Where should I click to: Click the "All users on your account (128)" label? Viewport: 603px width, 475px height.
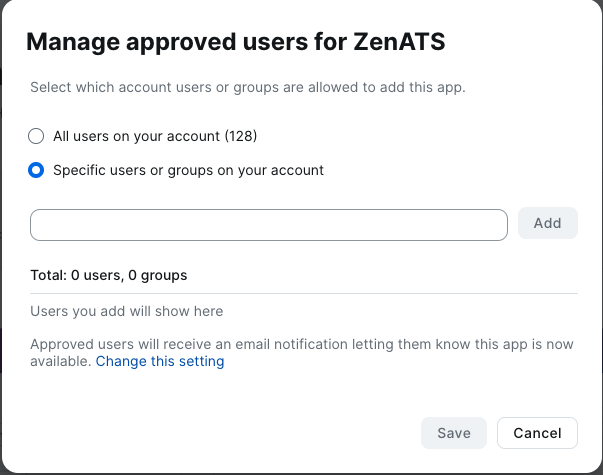[x=147, y=136]
